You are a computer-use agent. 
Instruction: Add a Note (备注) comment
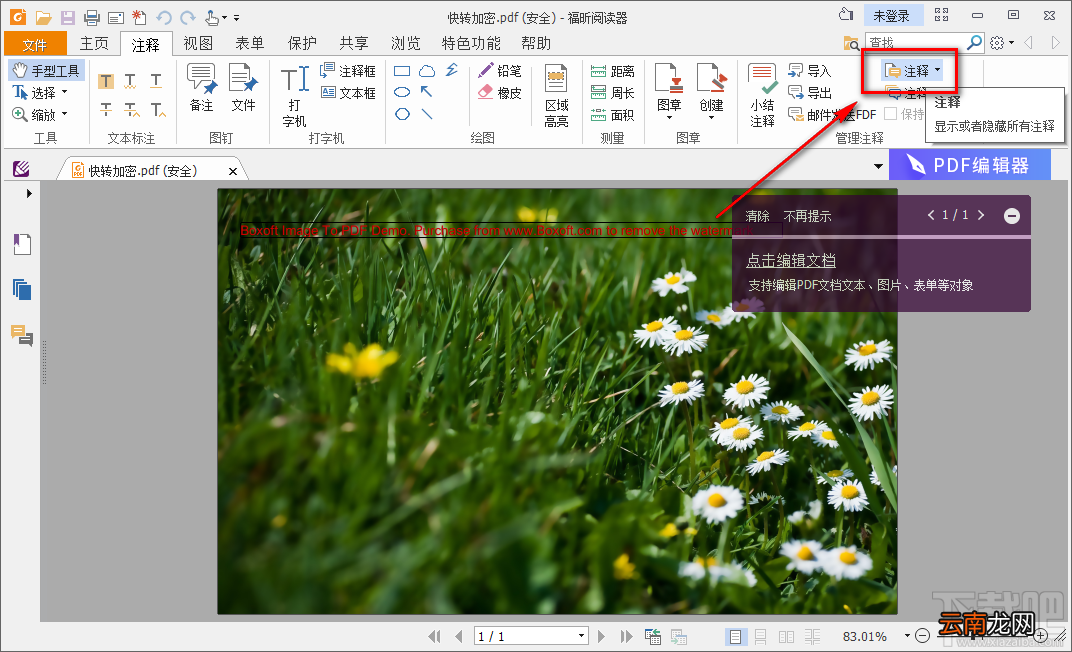click(201, 88)
